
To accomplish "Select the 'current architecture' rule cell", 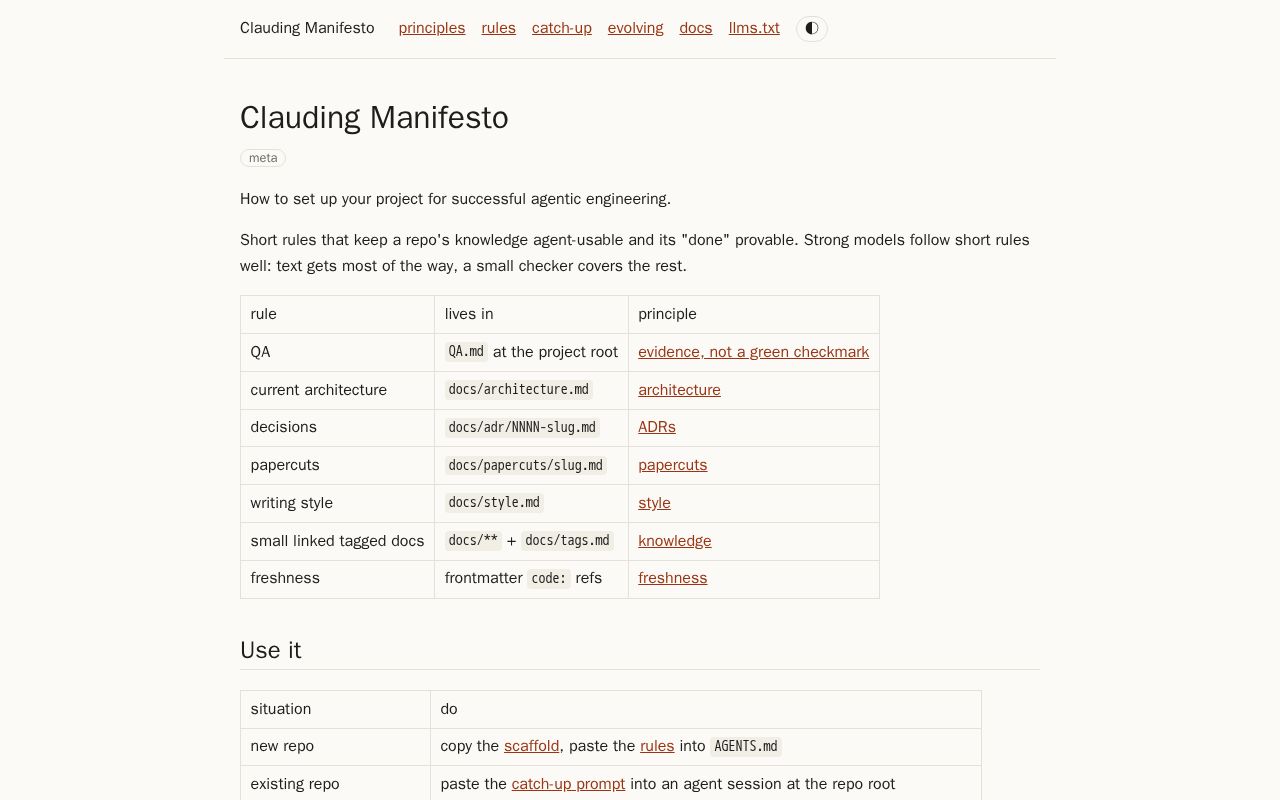I will tap(337, 390).
